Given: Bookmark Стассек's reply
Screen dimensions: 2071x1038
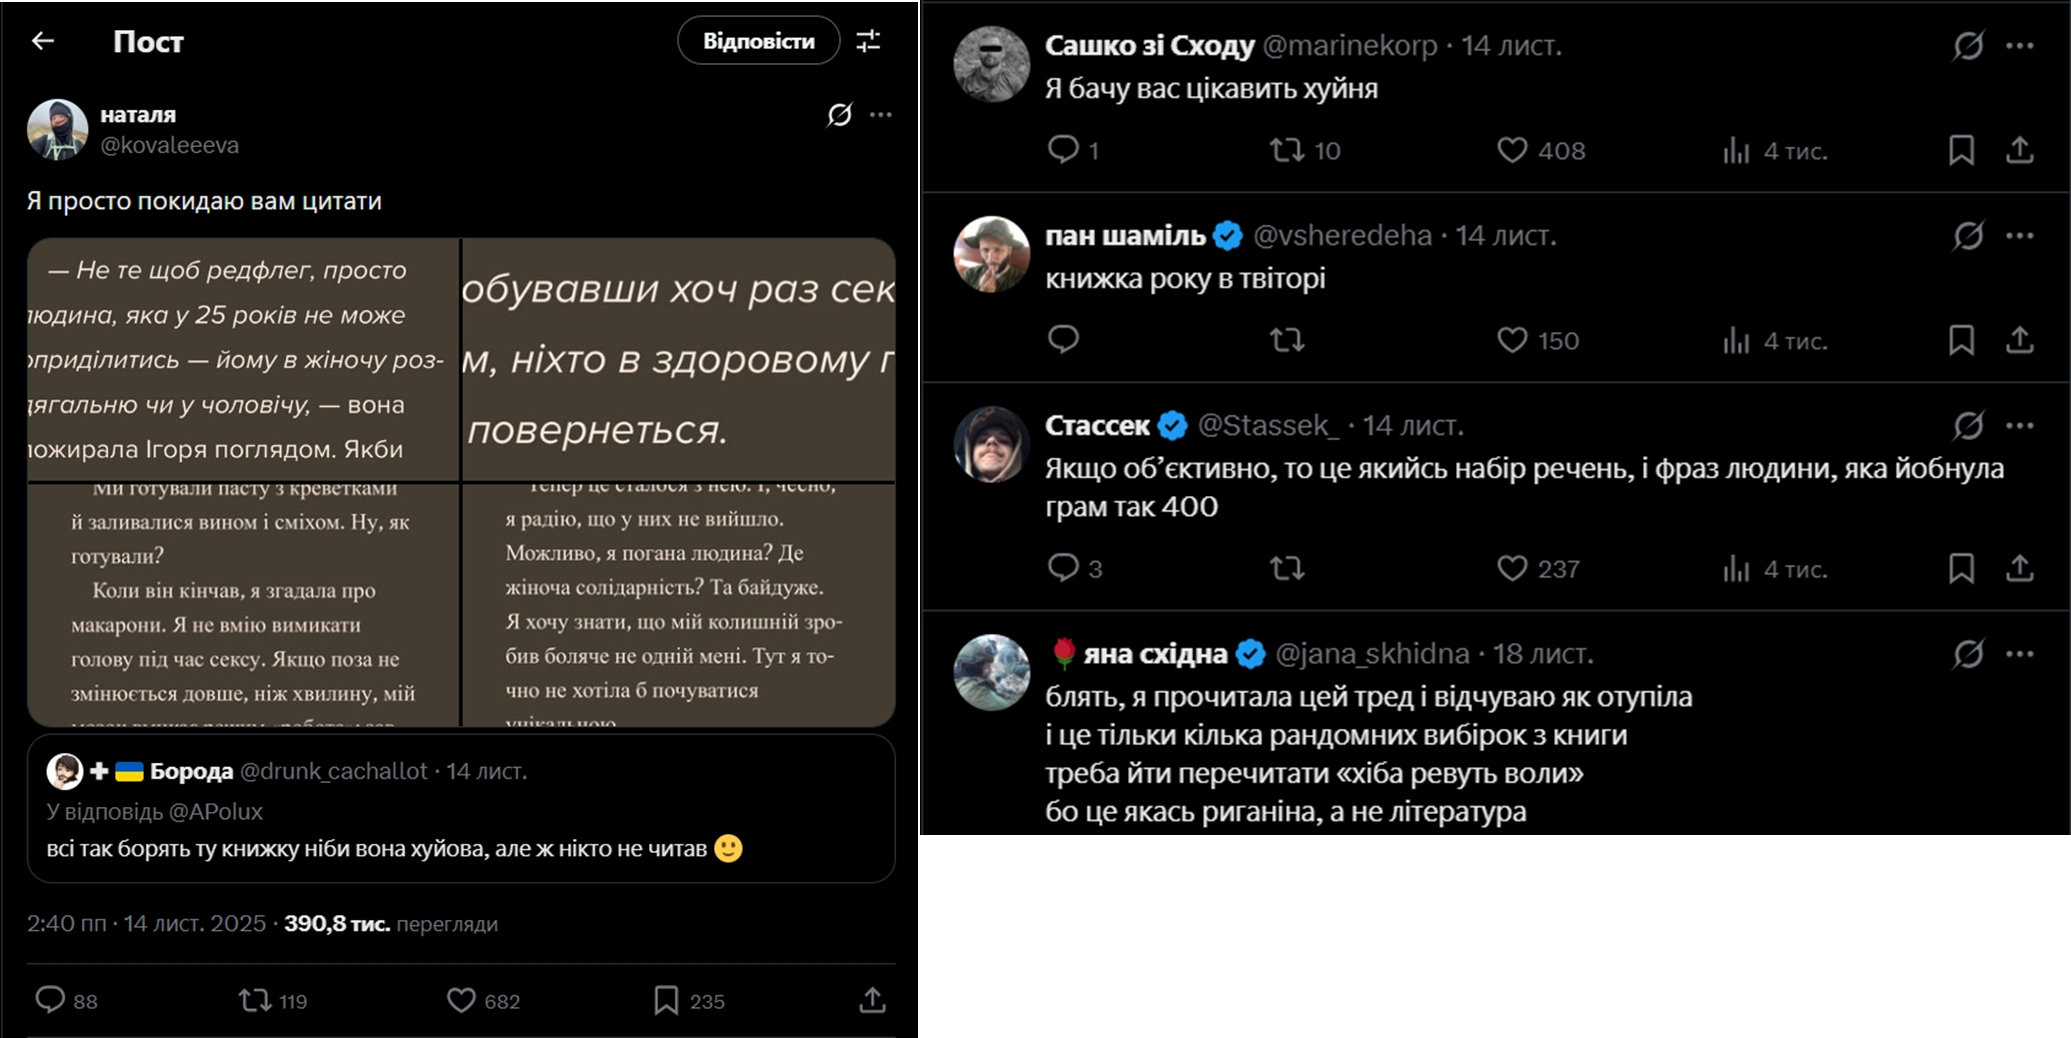Looking at the screenshot, I should click(x=1961, y=569).
